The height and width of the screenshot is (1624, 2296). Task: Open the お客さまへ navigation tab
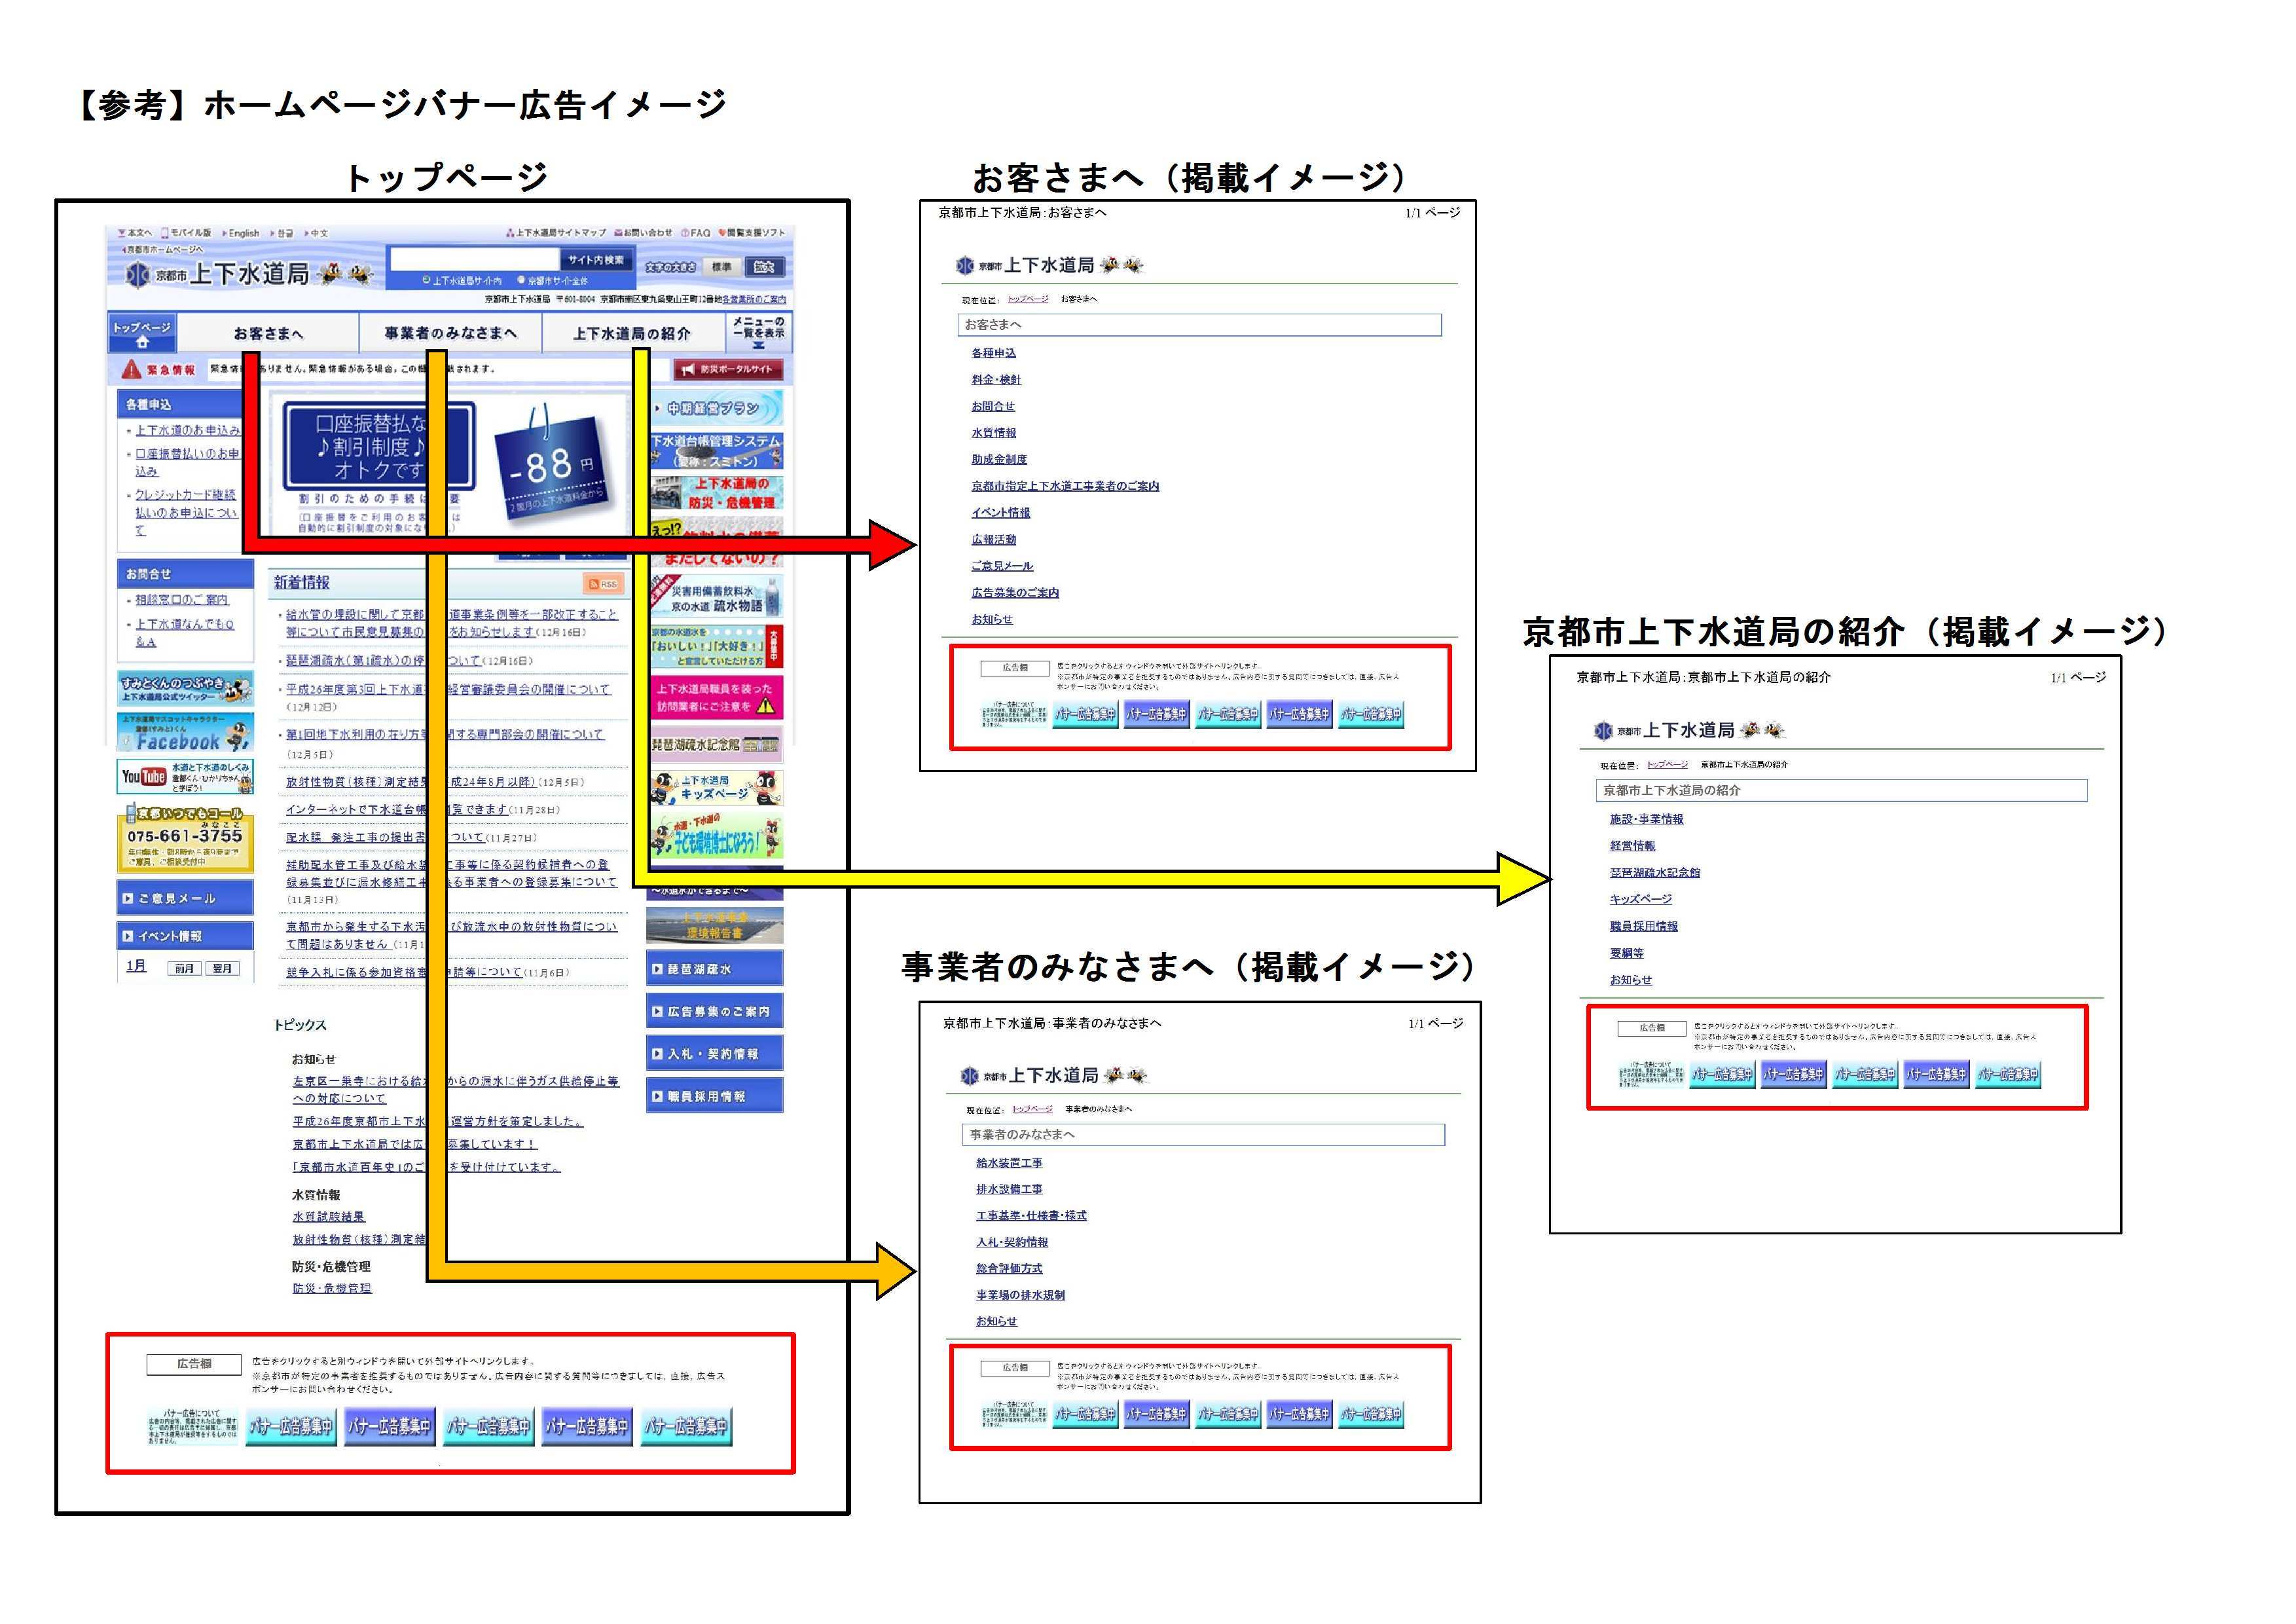coord(268,333)
